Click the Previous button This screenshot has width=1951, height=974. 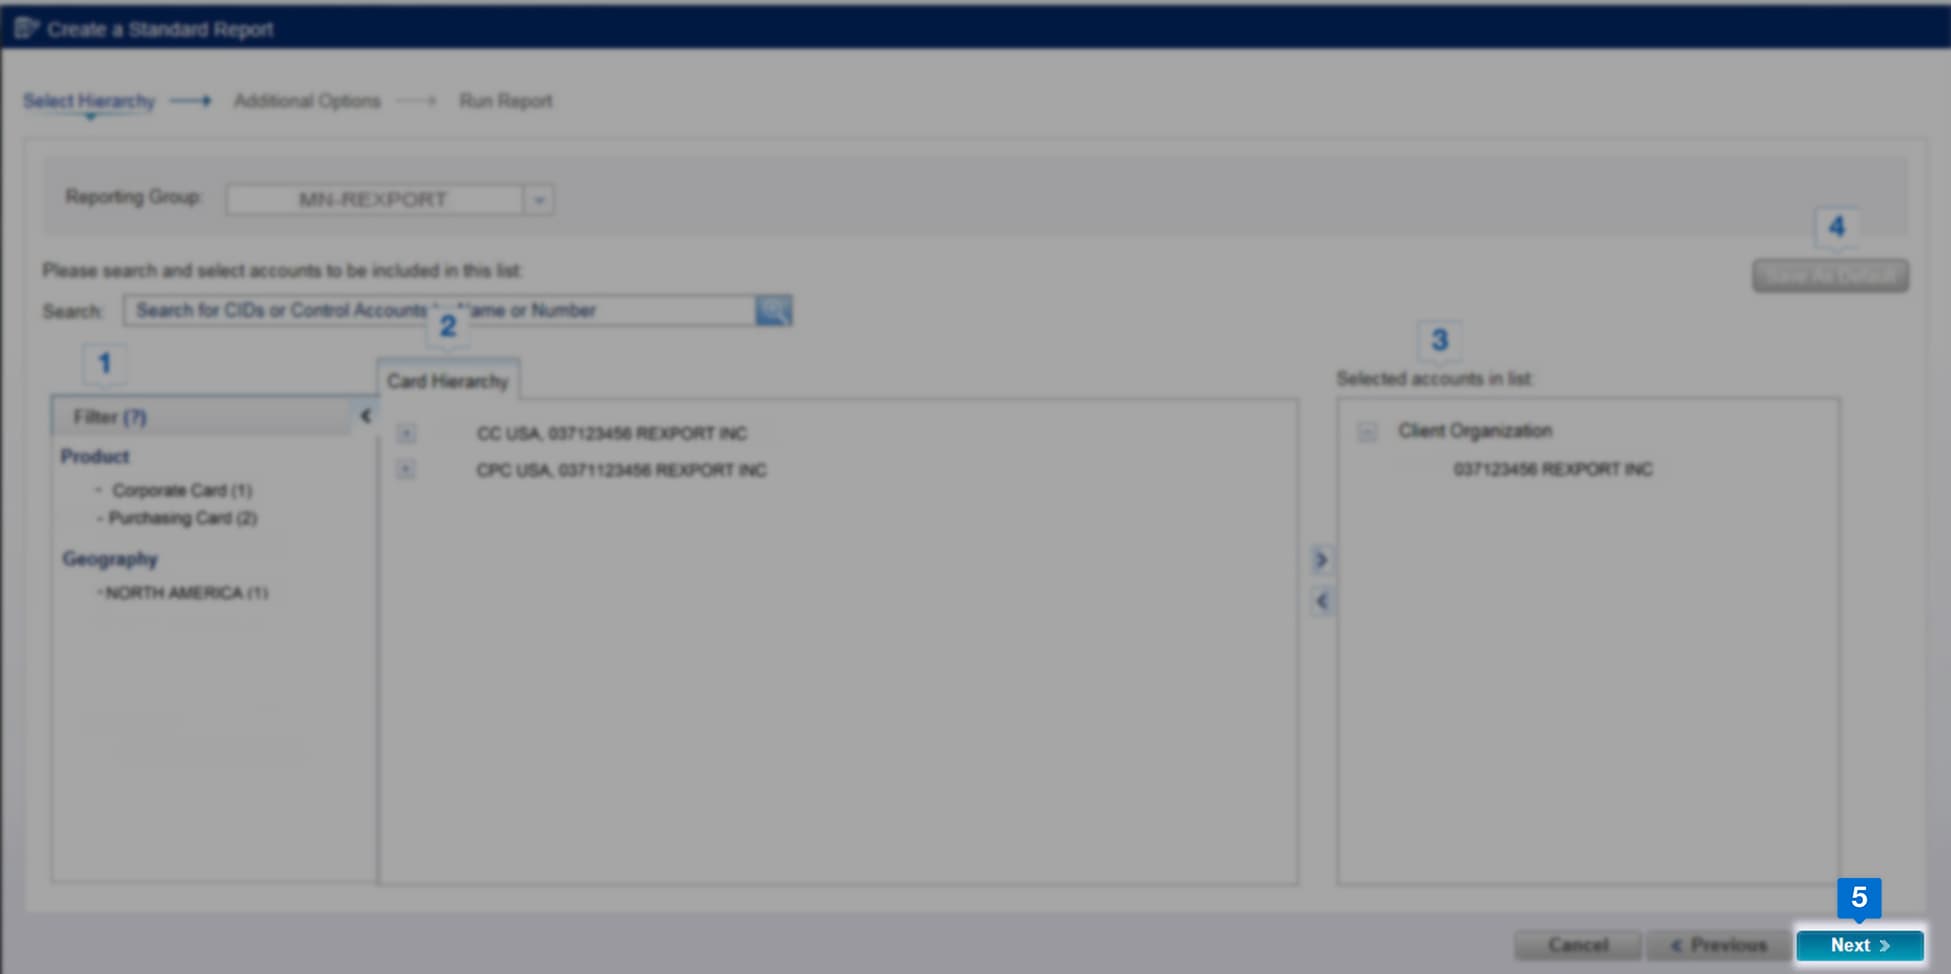point(1717,945)
